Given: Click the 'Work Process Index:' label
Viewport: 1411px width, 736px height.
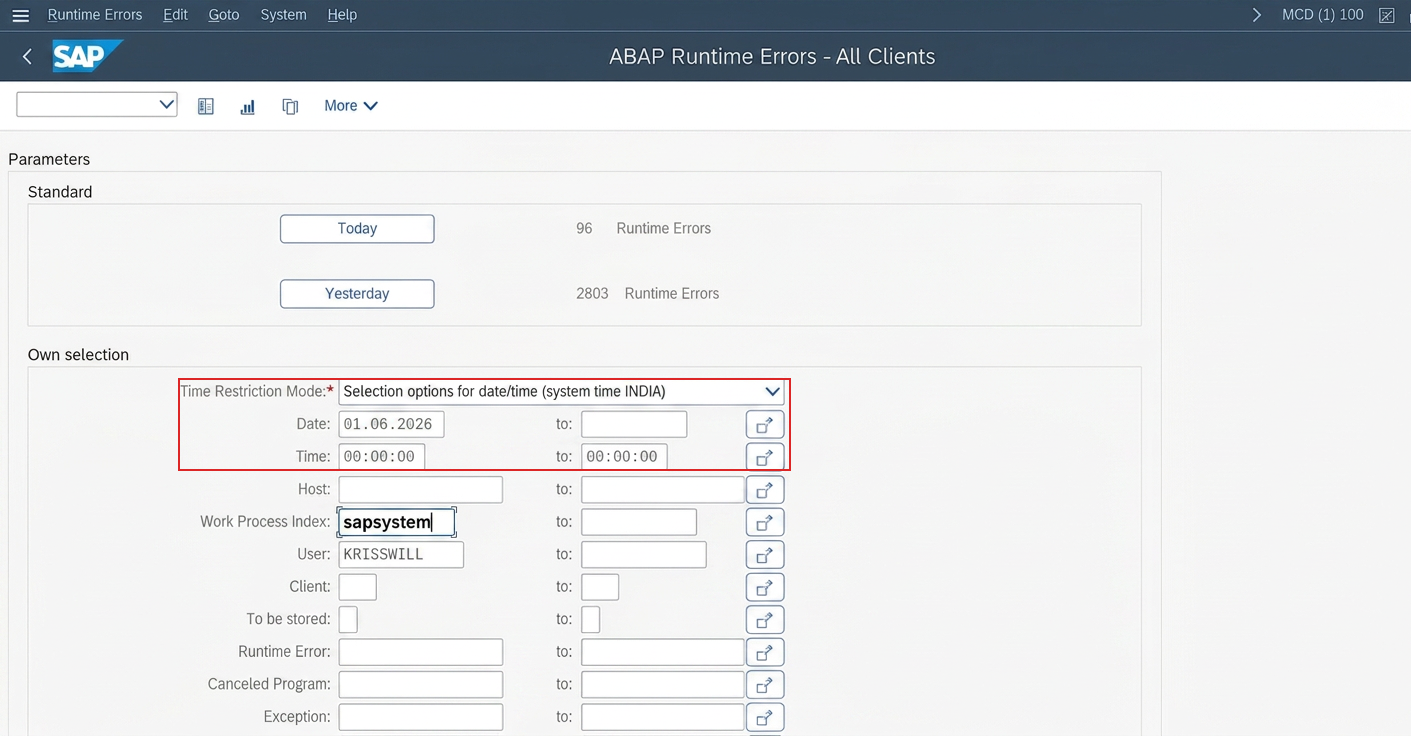Looking at the screenshot, I should tap(265, 522).
